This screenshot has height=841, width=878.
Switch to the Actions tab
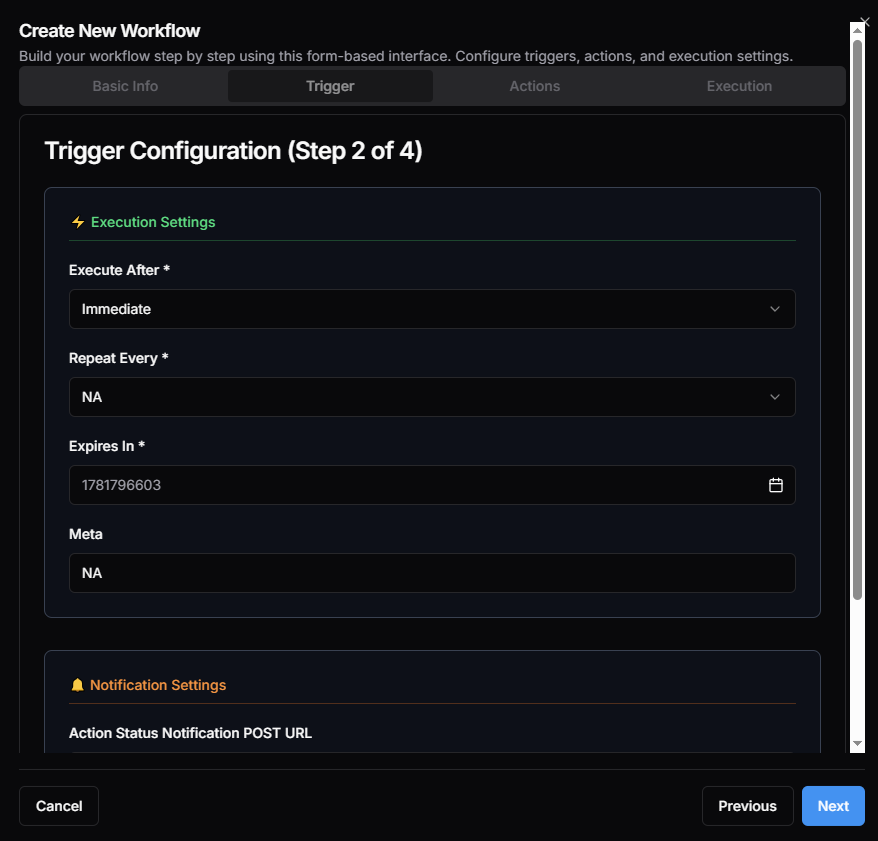(534, 86)
